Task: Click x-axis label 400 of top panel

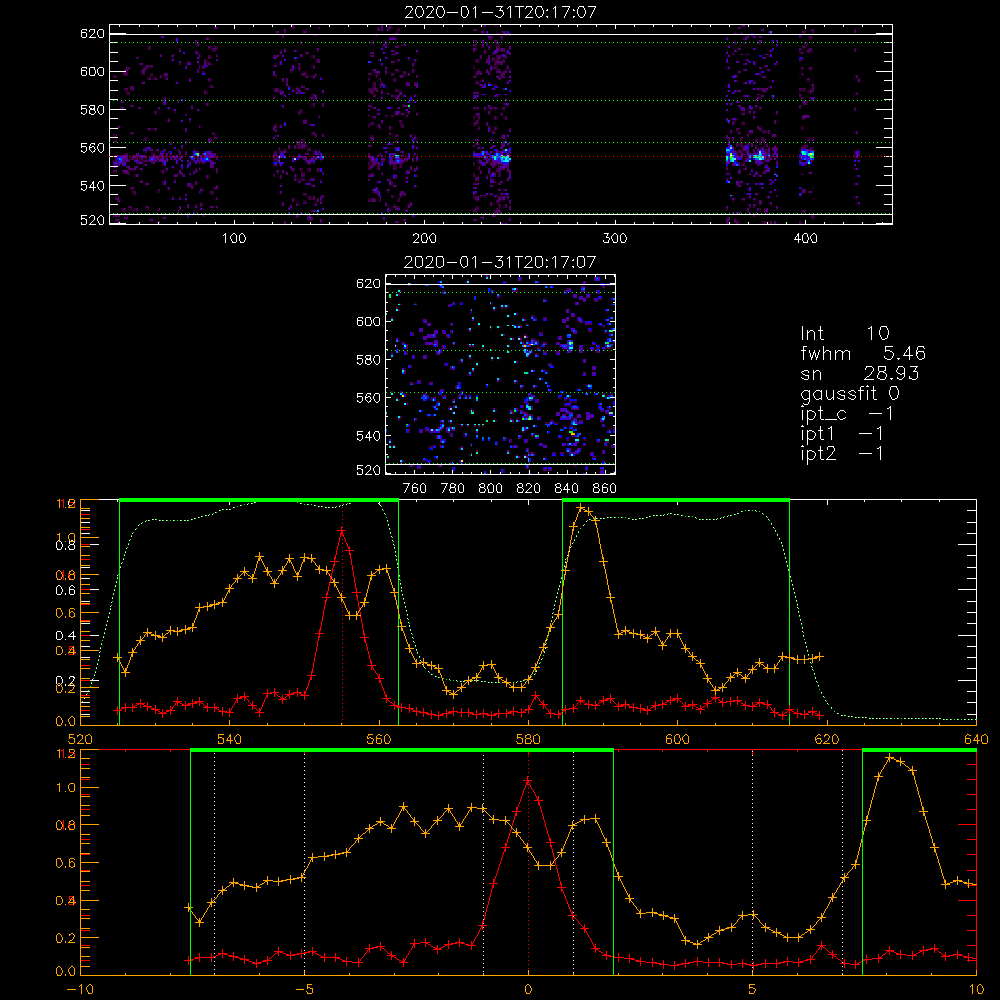Action: coord(805,239)
